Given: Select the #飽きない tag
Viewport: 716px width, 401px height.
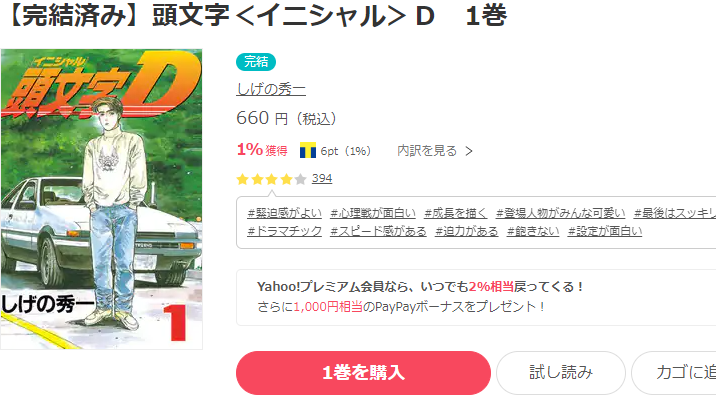Looking at the screenshot, I should (x=533, y=231).
